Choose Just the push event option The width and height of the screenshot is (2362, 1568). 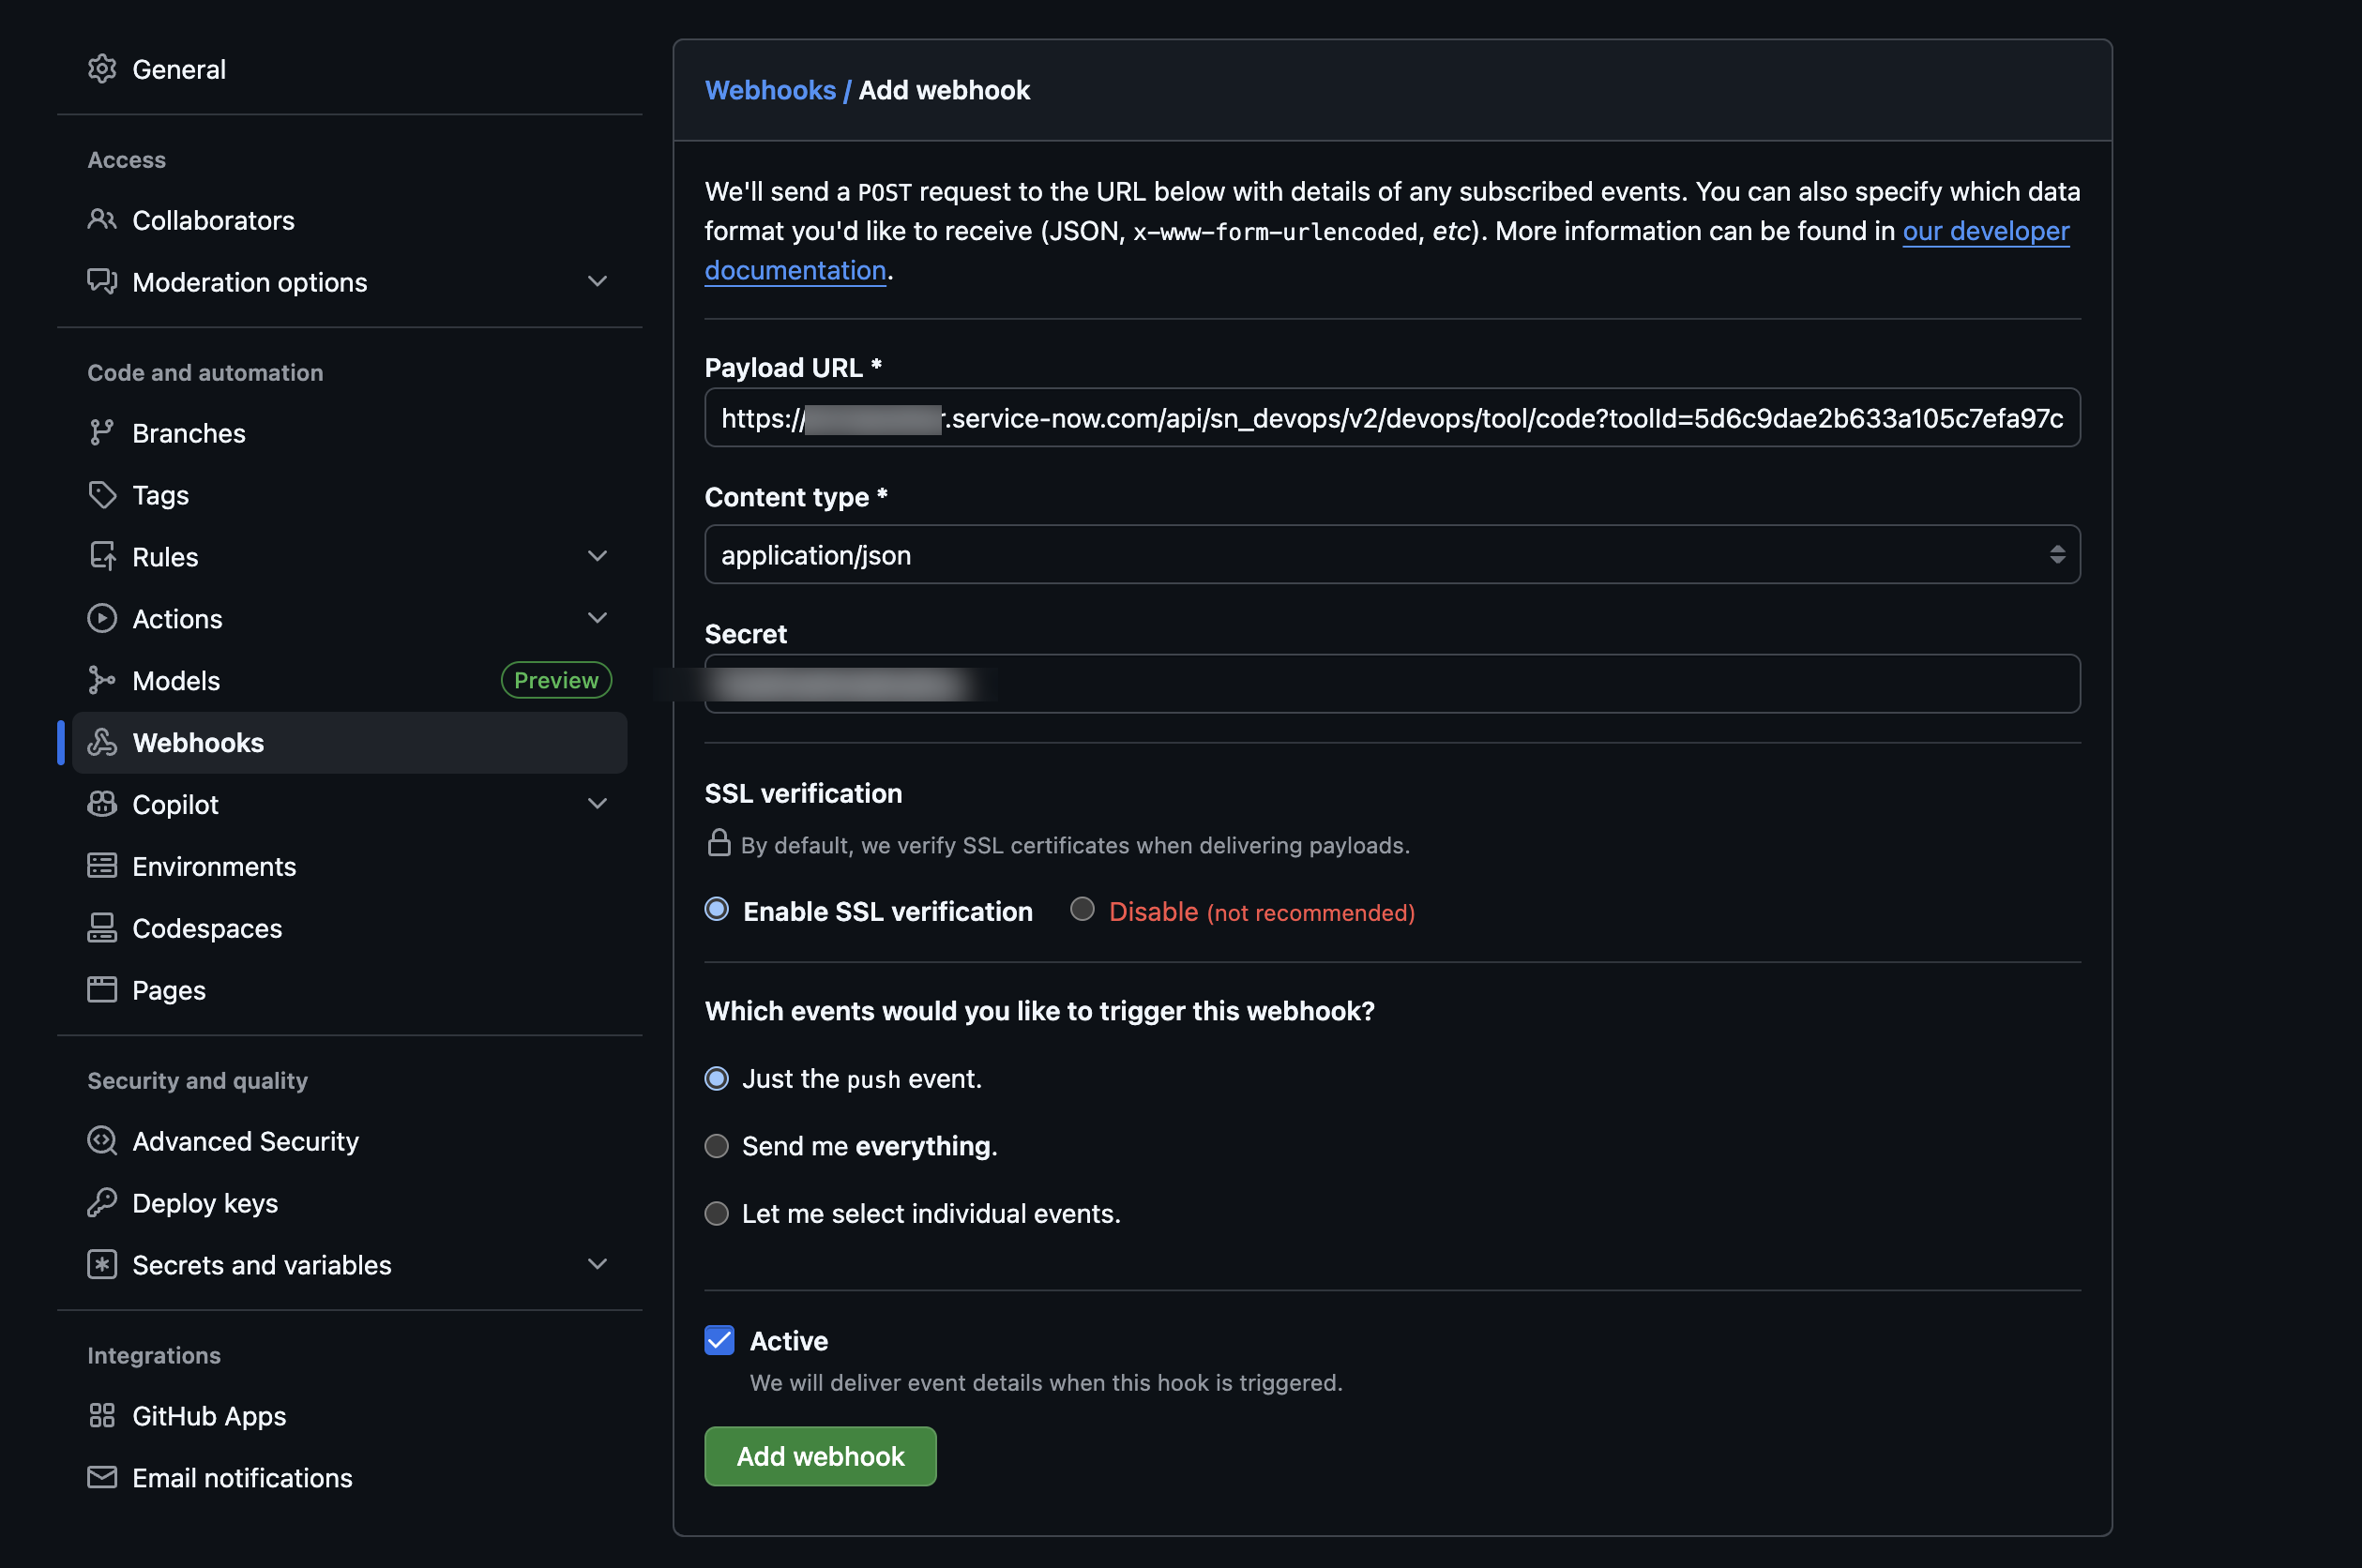717,1079
